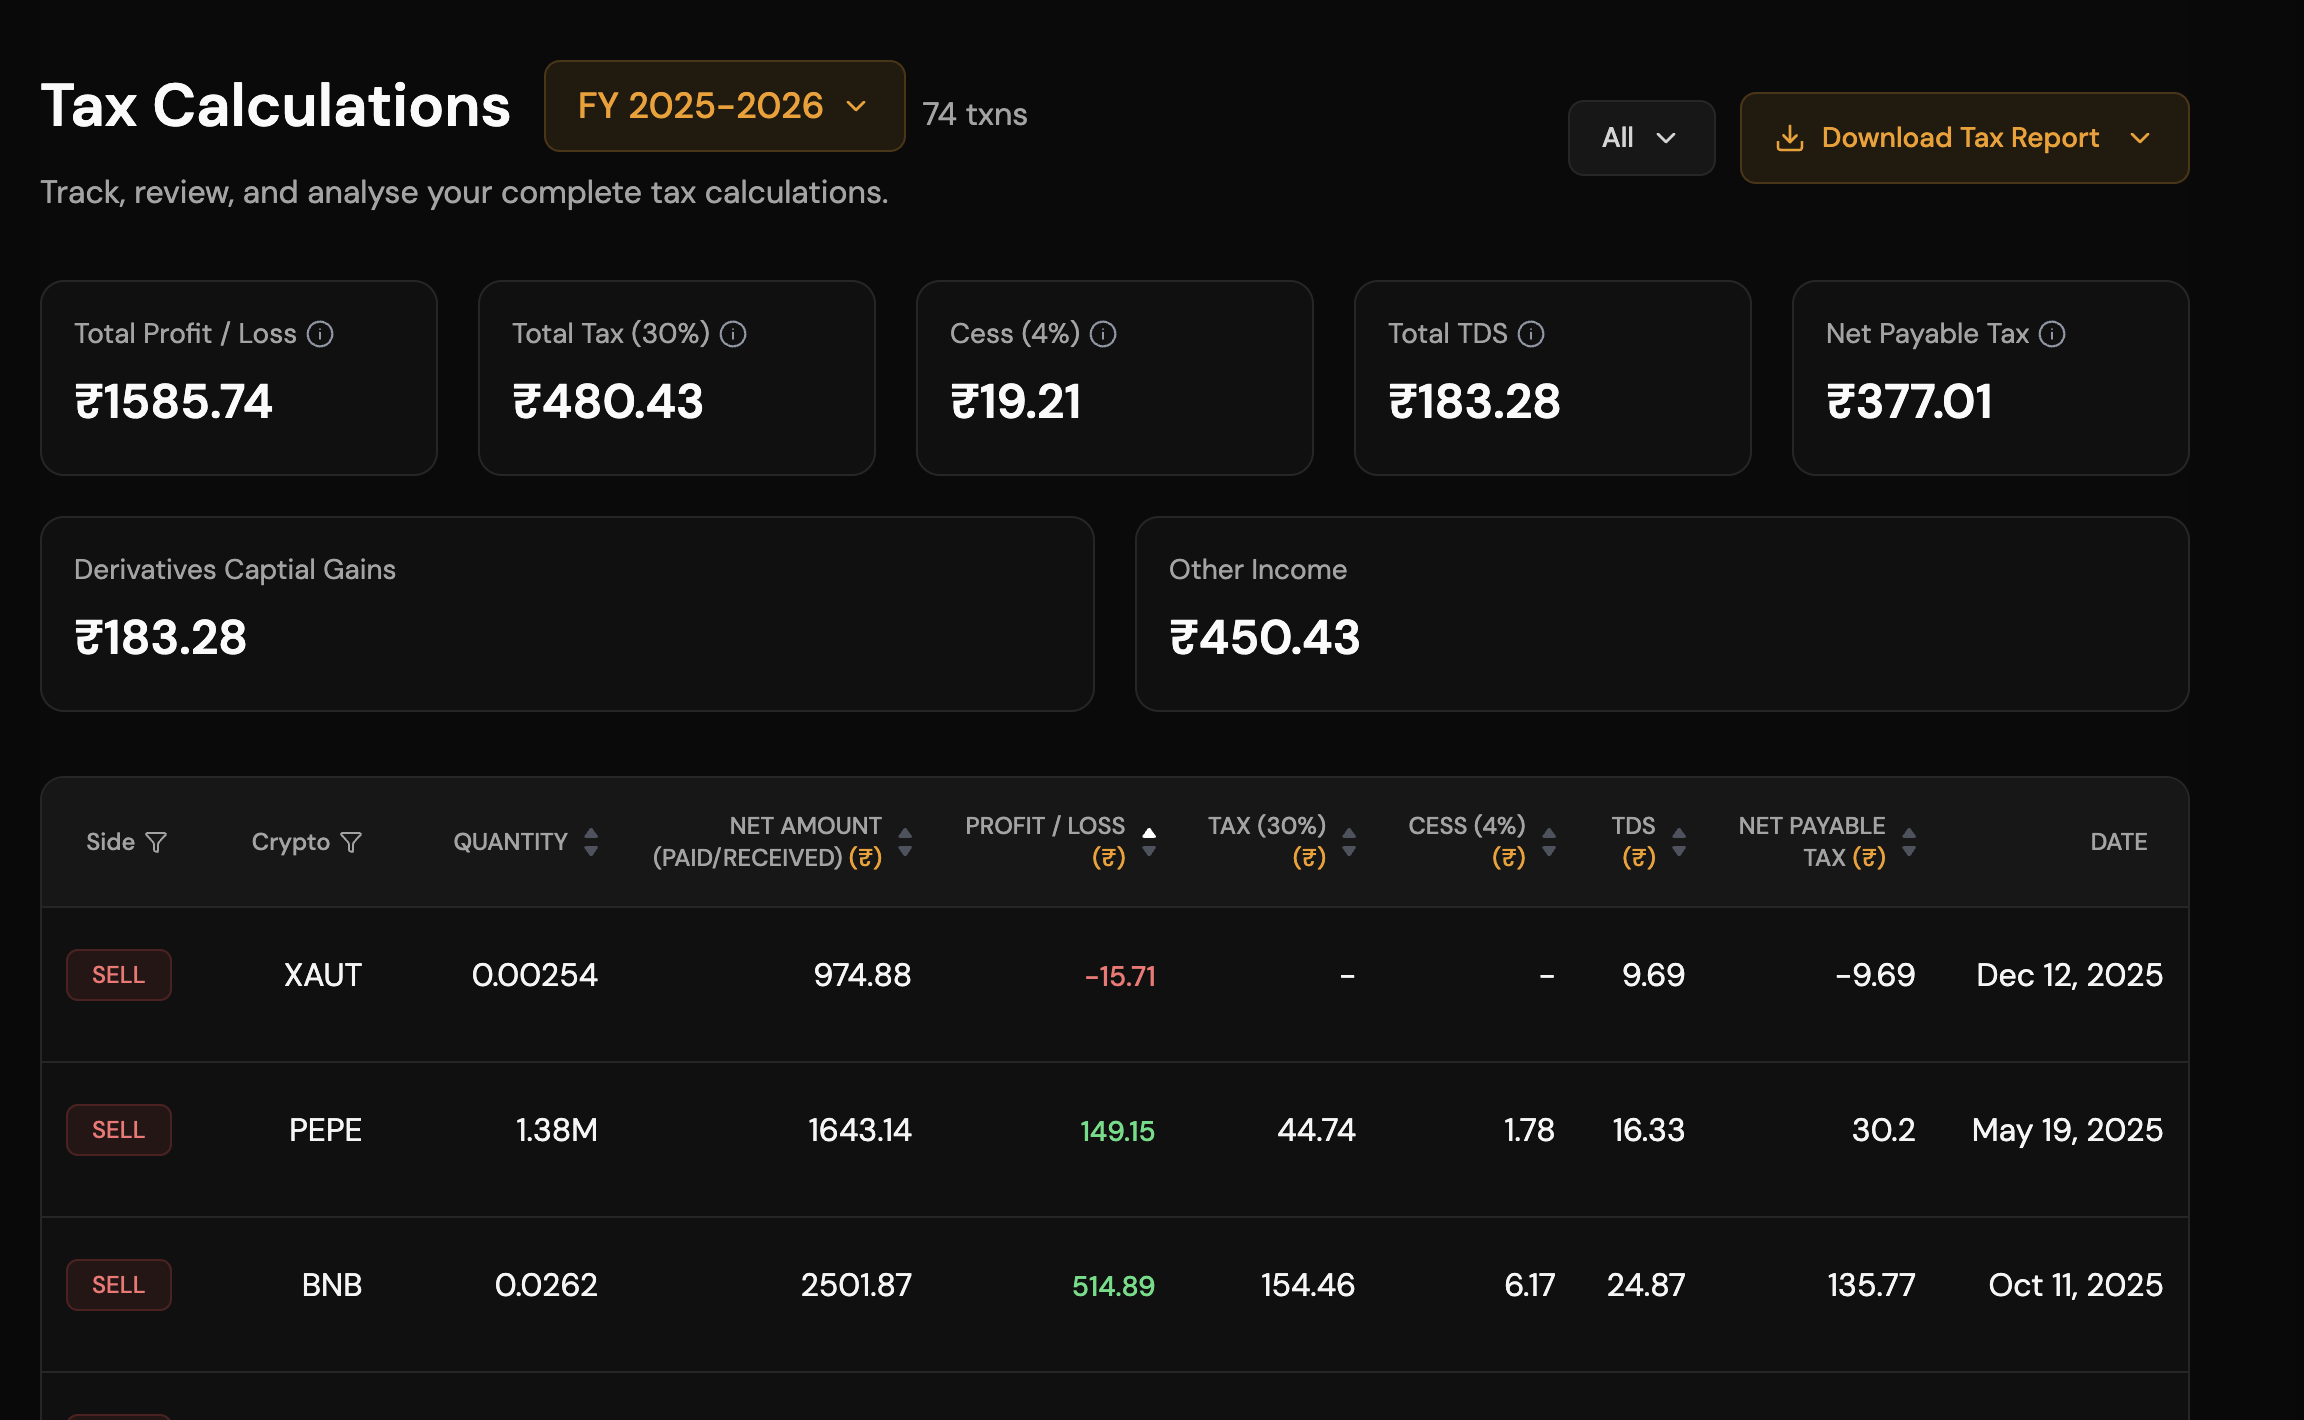Click net amount 974.88 in XAUT row
The width and height of the screenshot is (2304, 1420).
862,975
